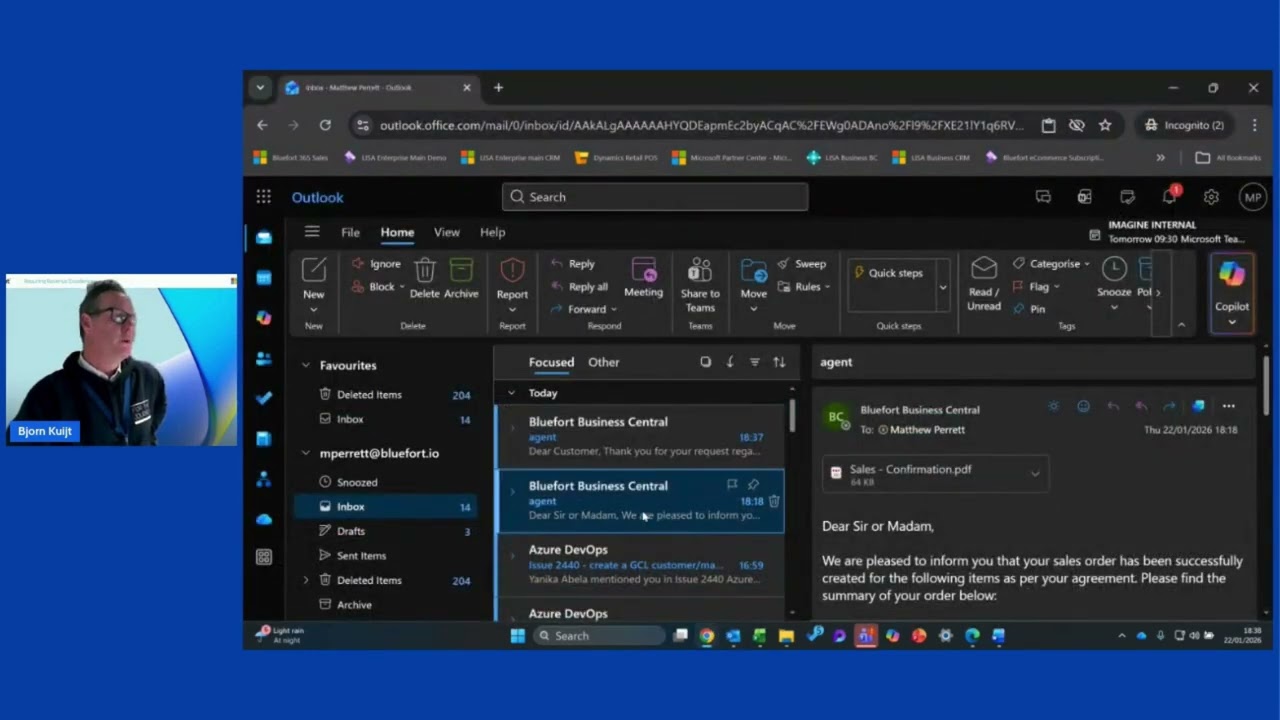The height and width of the screenshot is (720, 1280).
Task: Archive the selected email via ribbon
Action: (x=461, y=279)
